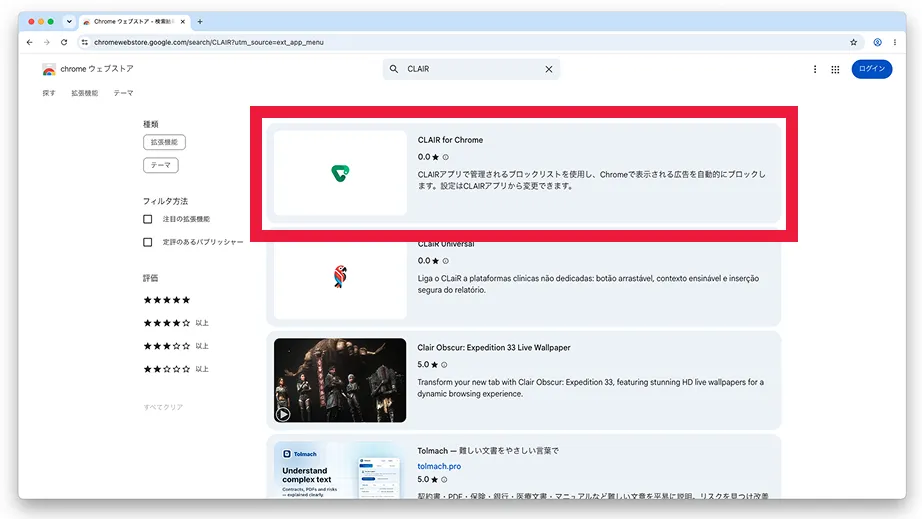Clear the CLAIR search with X
This screenshot has height=519, width=922.
coord(549,69)
